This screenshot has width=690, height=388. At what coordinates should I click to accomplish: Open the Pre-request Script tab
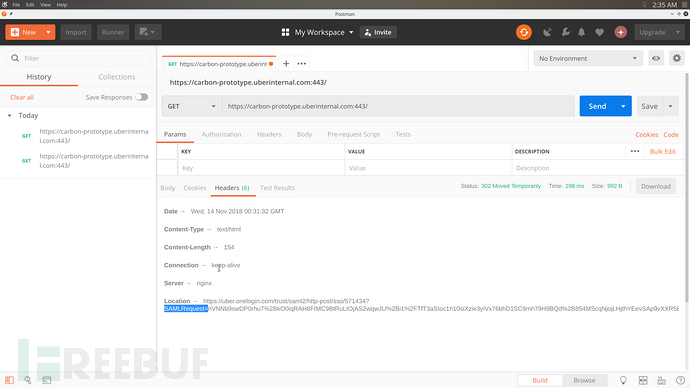[x=353, y=134]
